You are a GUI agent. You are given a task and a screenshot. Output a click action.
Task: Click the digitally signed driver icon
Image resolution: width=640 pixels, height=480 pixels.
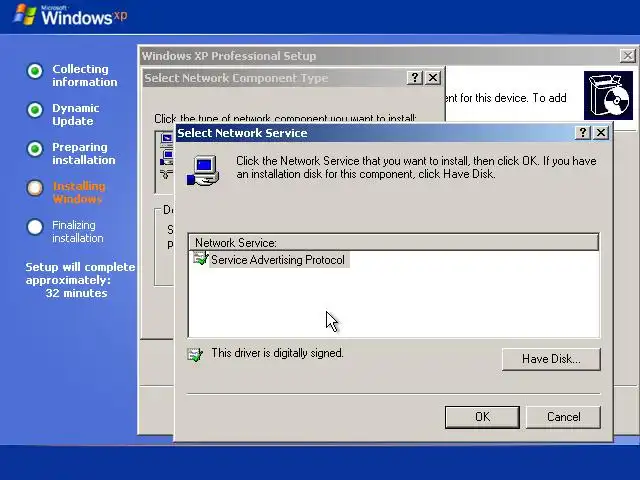(195, 354)
